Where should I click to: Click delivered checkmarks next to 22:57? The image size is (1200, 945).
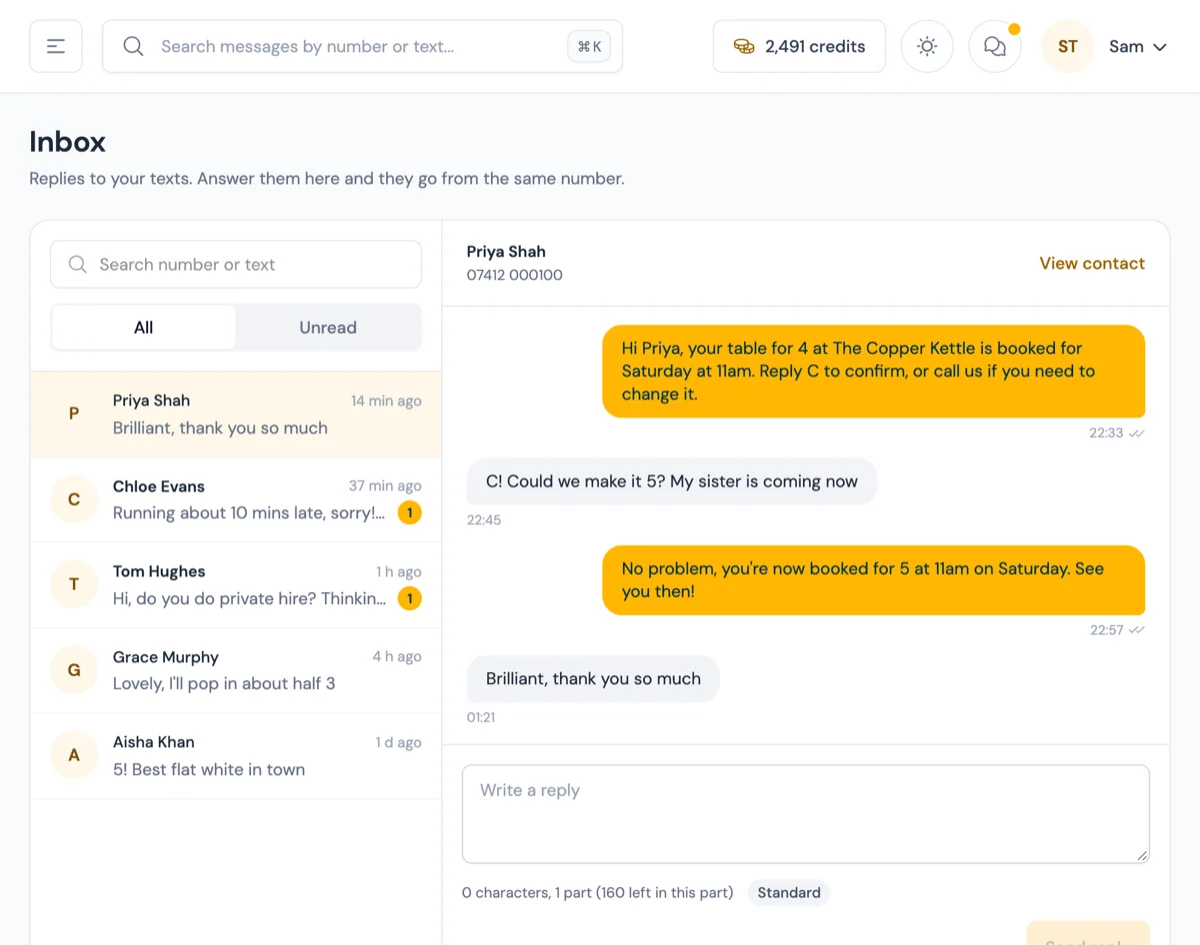pos(1137,630)
